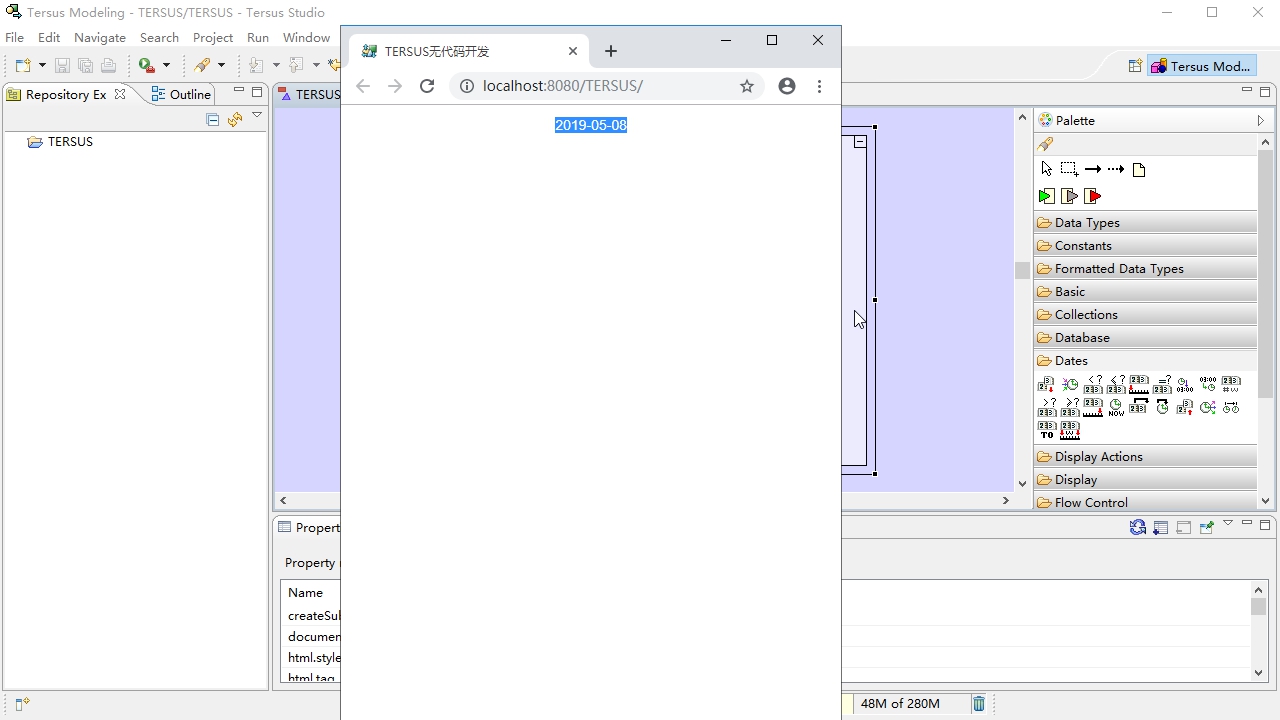Open the Run menu
This screenshot has height=720, width=1280.
point(258,37)
